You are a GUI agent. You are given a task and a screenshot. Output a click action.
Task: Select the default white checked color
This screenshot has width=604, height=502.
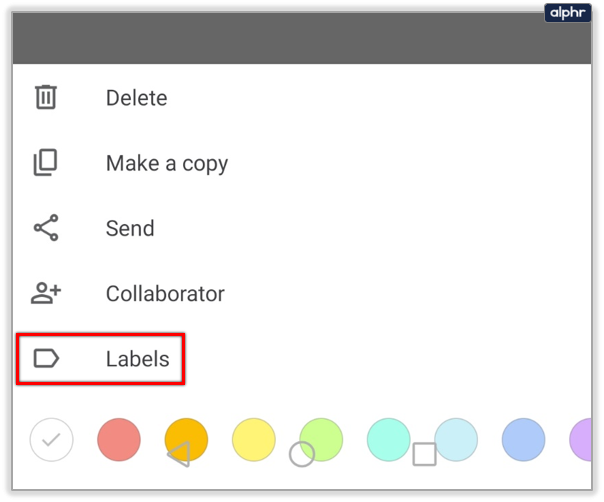point(51,439)
